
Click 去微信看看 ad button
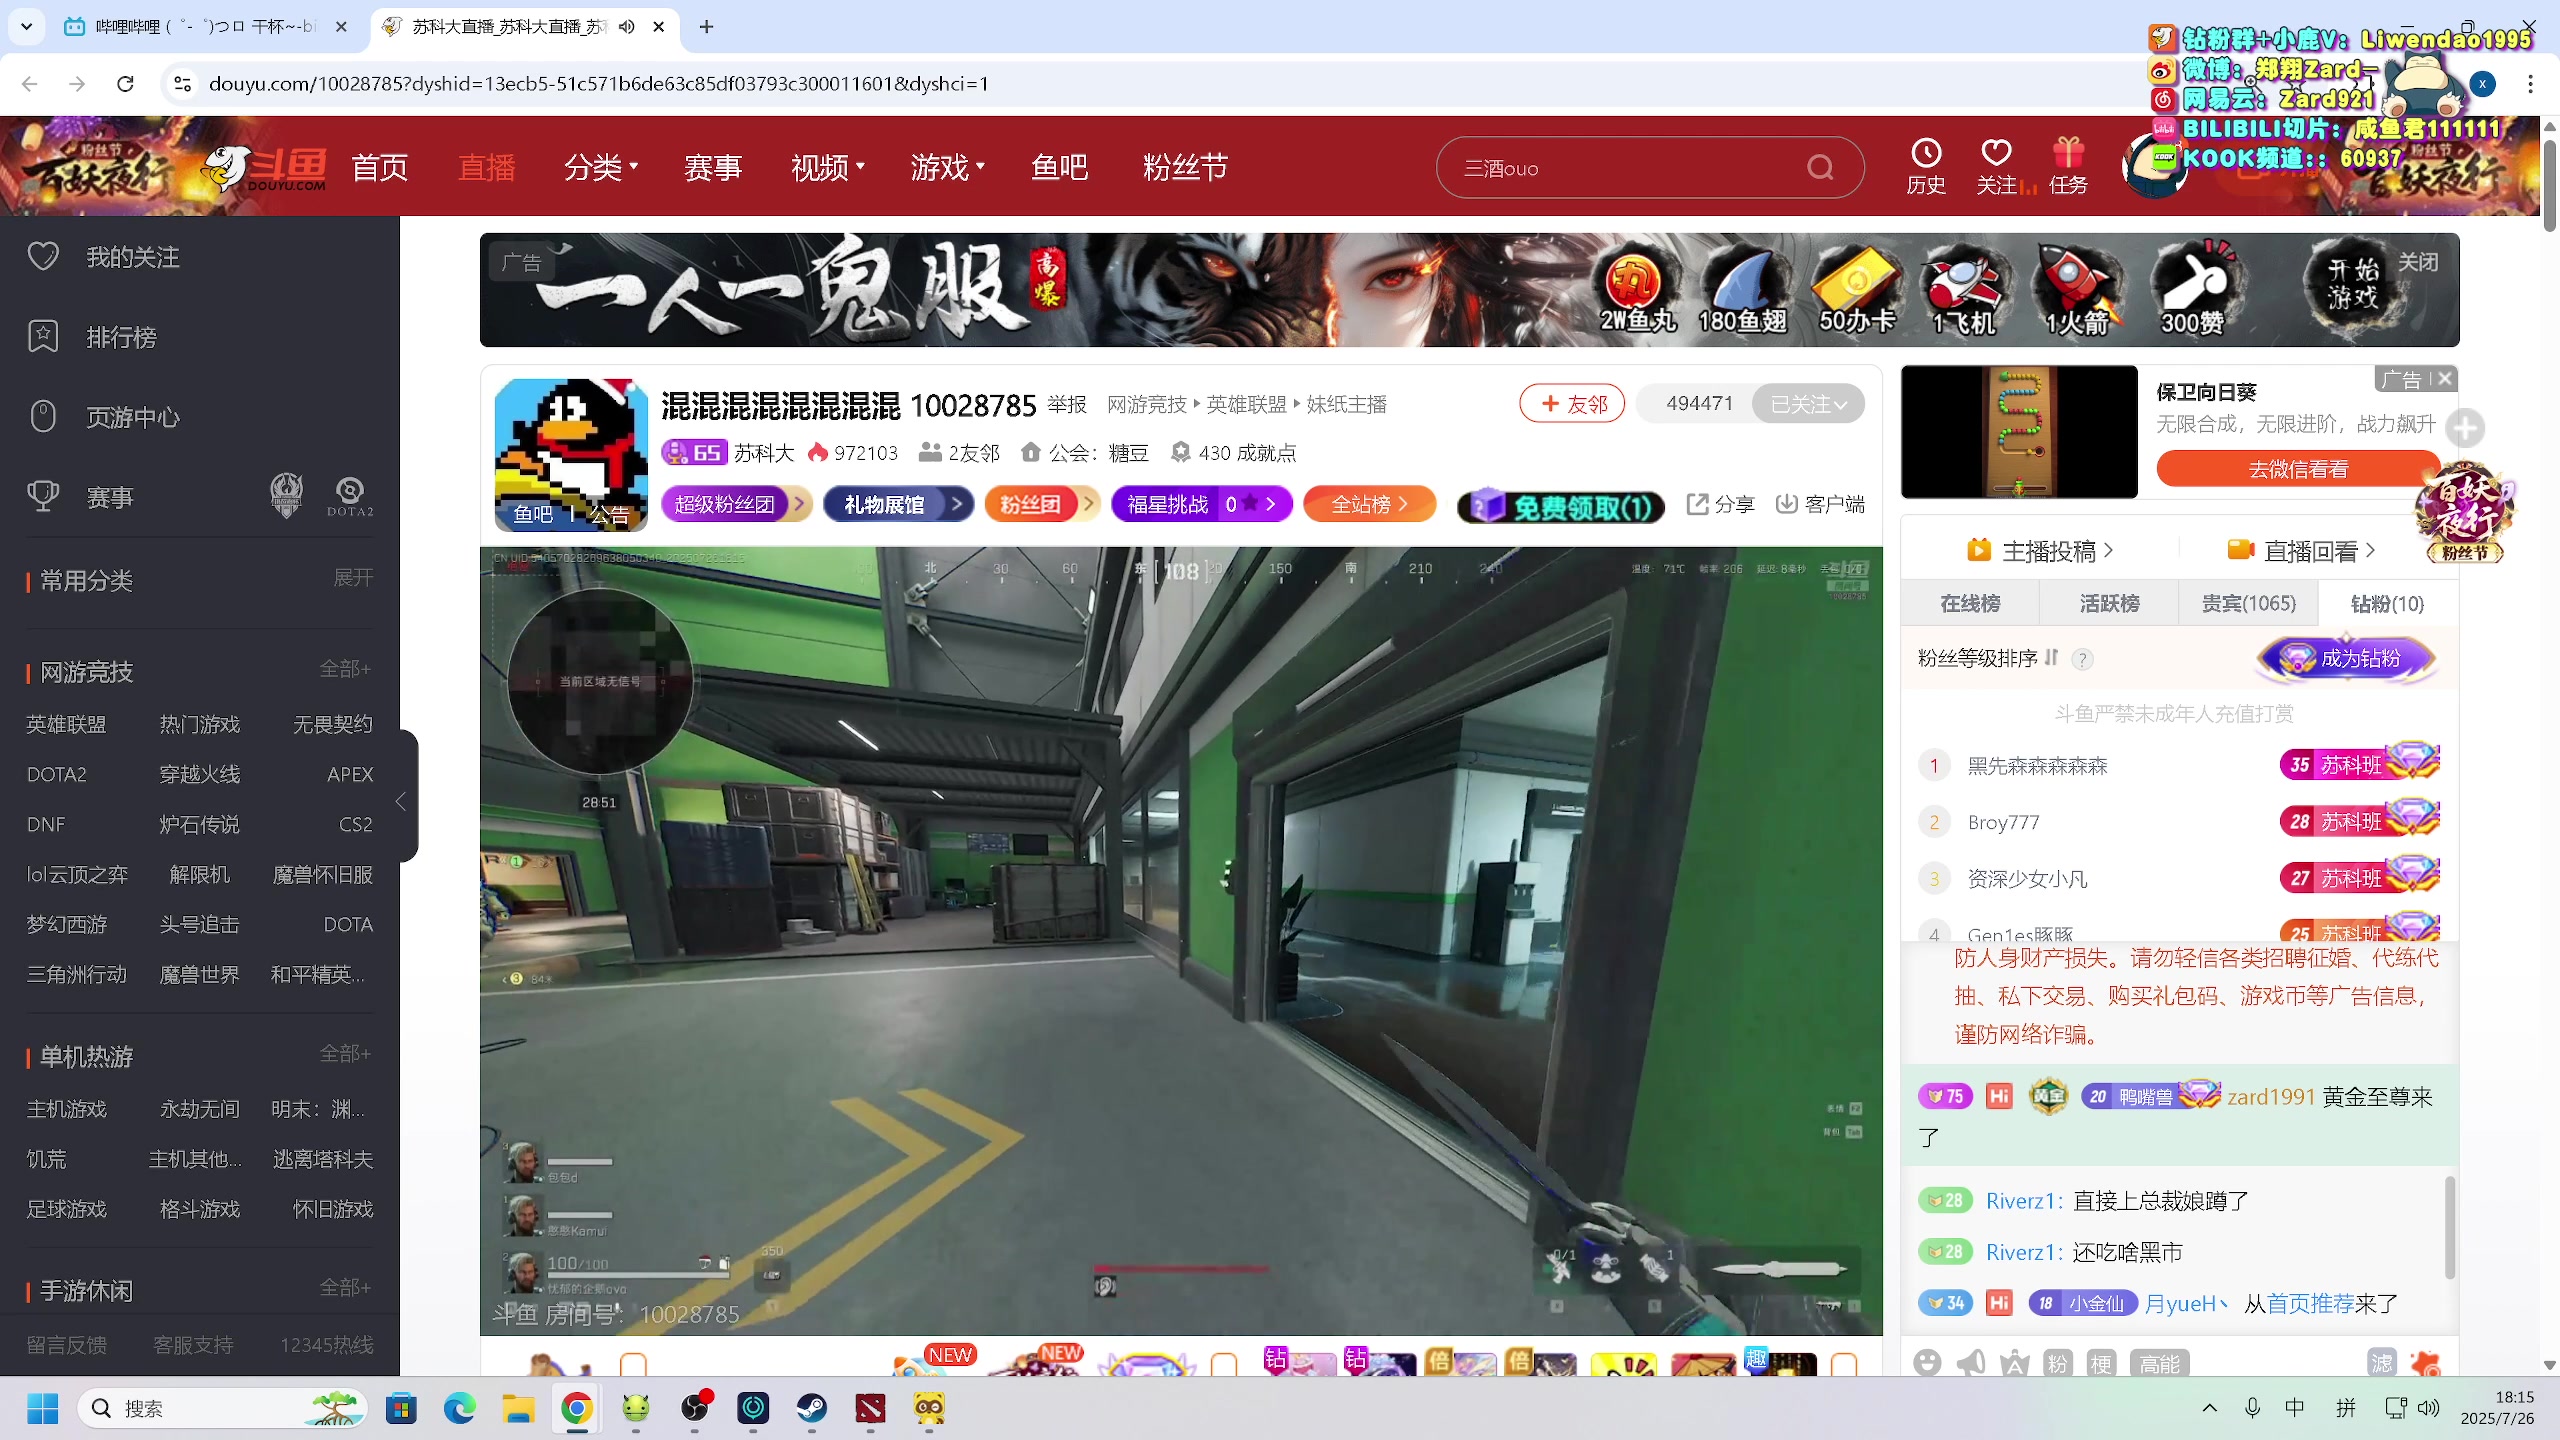2298,469
